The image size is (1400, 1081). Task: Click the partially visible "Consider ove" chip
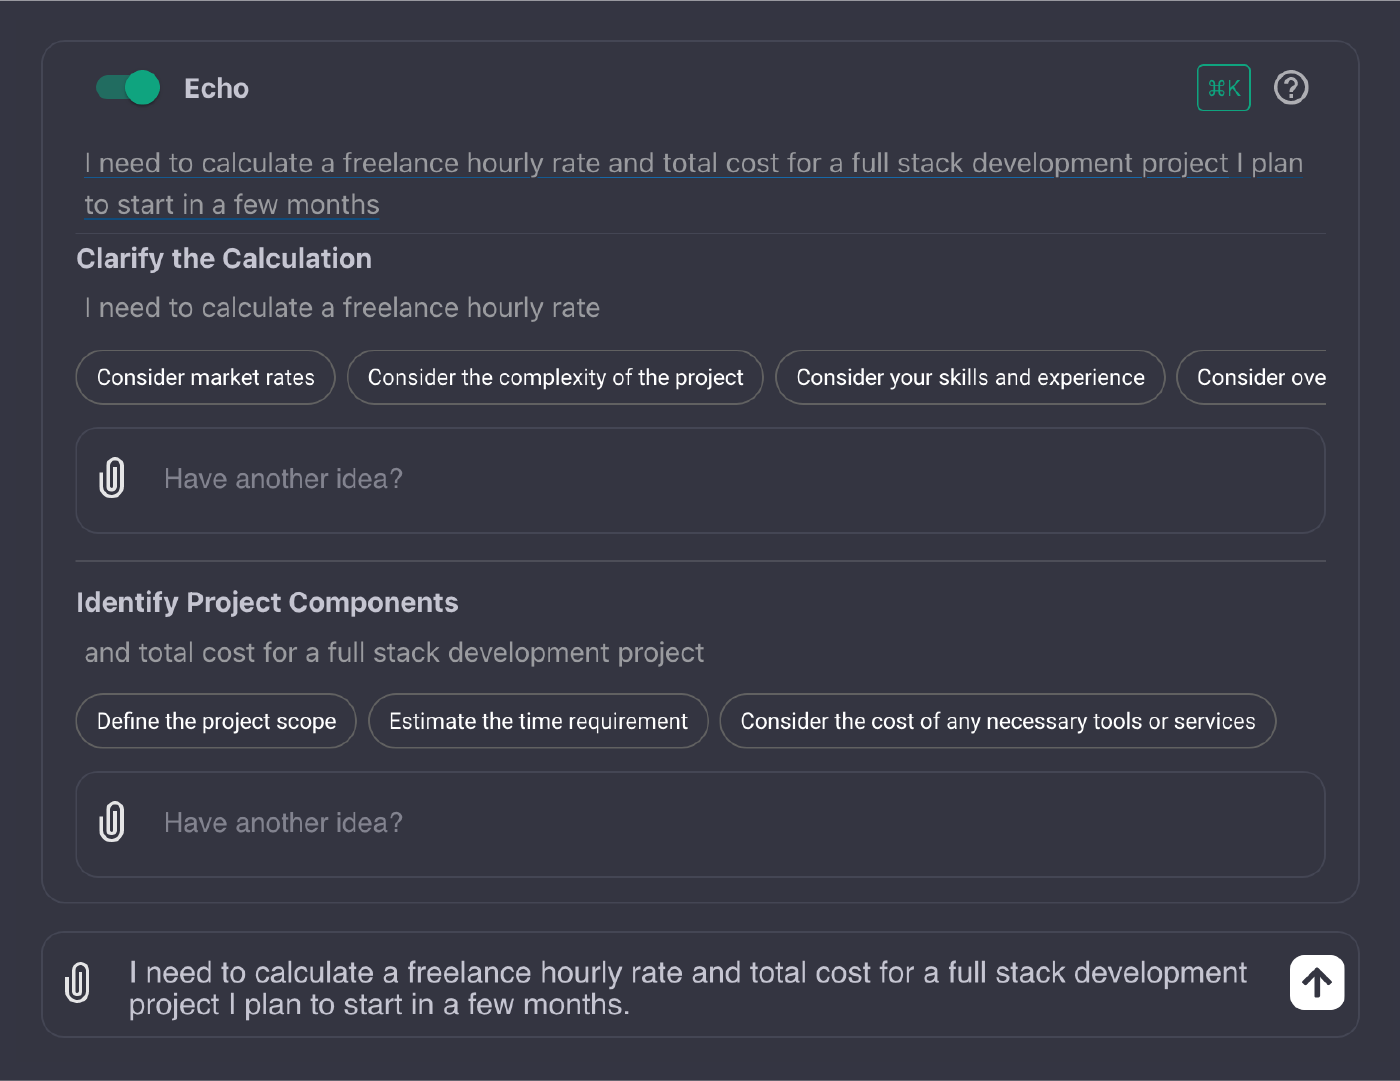point(1256,378)
